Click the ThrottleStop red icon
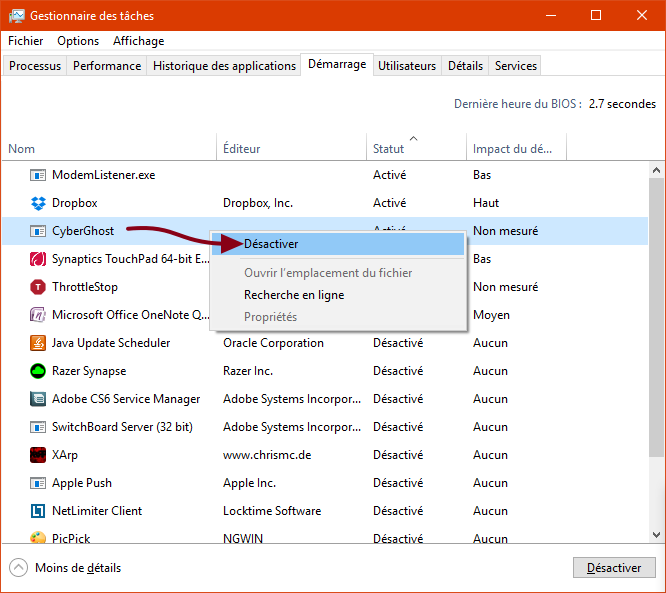The width and height of the screenshot is (666, 593). click(x=38, y=287)
